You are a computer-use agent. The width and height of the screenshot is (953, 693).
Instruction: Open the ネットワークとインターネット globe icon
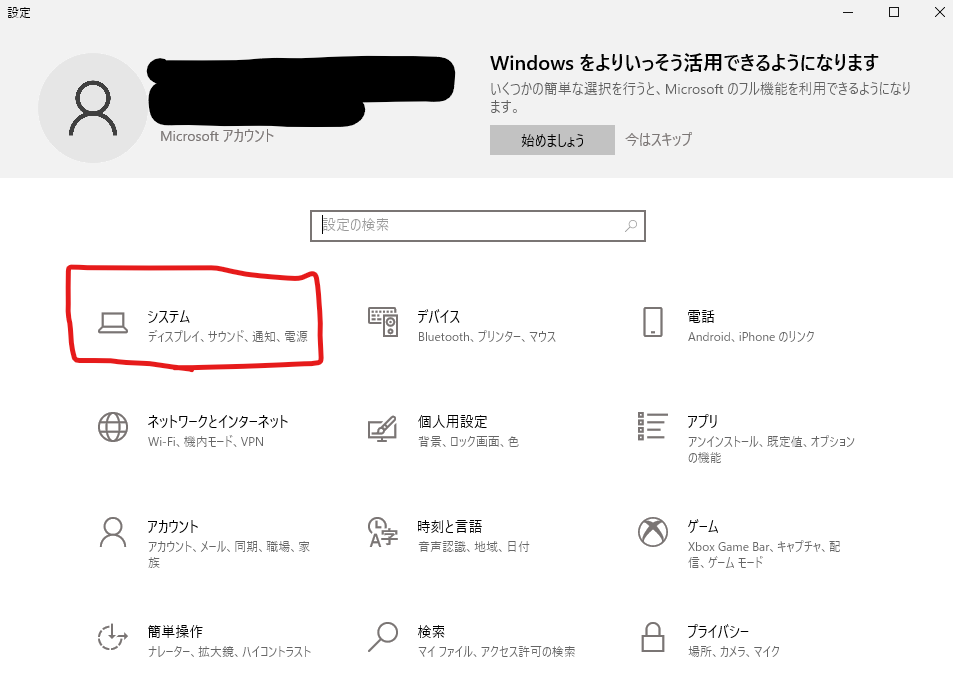(x=113, y=427)
